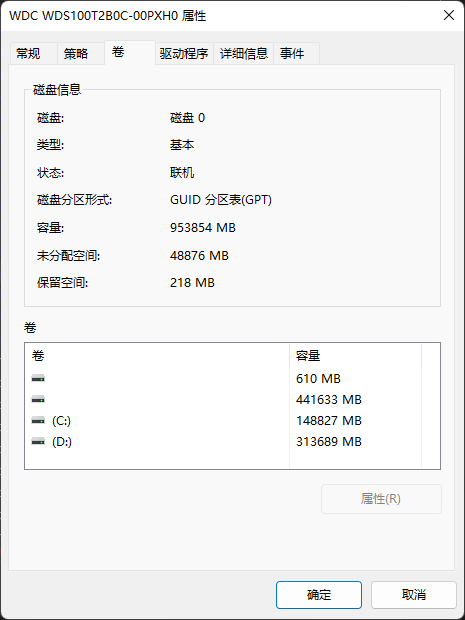Sort by the 卷 column header
The height and width of the screenshot is (620, 465).
click(157, 356)
